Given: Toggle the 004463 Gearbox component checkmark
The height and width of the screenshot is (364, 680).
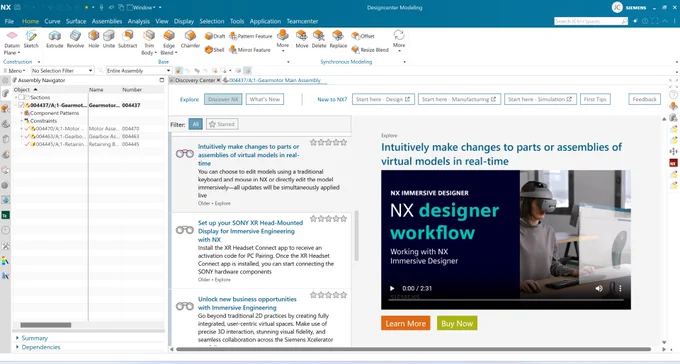Looking at the screenshot, I should coord(27,136).
